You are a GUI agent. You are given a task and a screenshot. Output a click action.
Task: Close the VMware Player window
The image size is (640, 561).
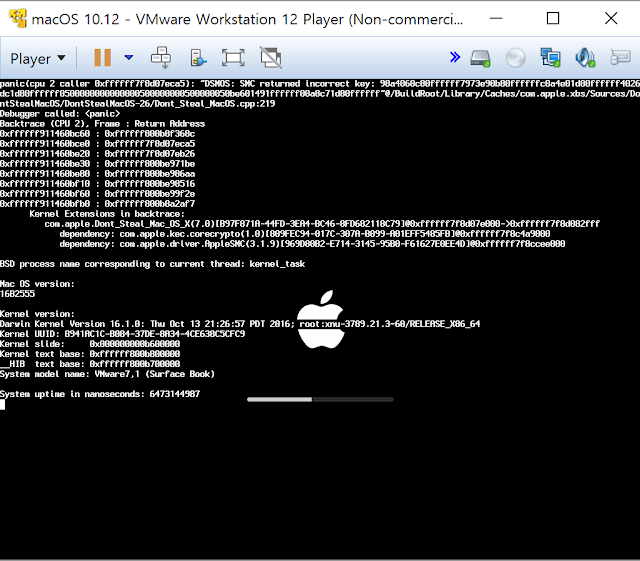click(x=611, y=18)
